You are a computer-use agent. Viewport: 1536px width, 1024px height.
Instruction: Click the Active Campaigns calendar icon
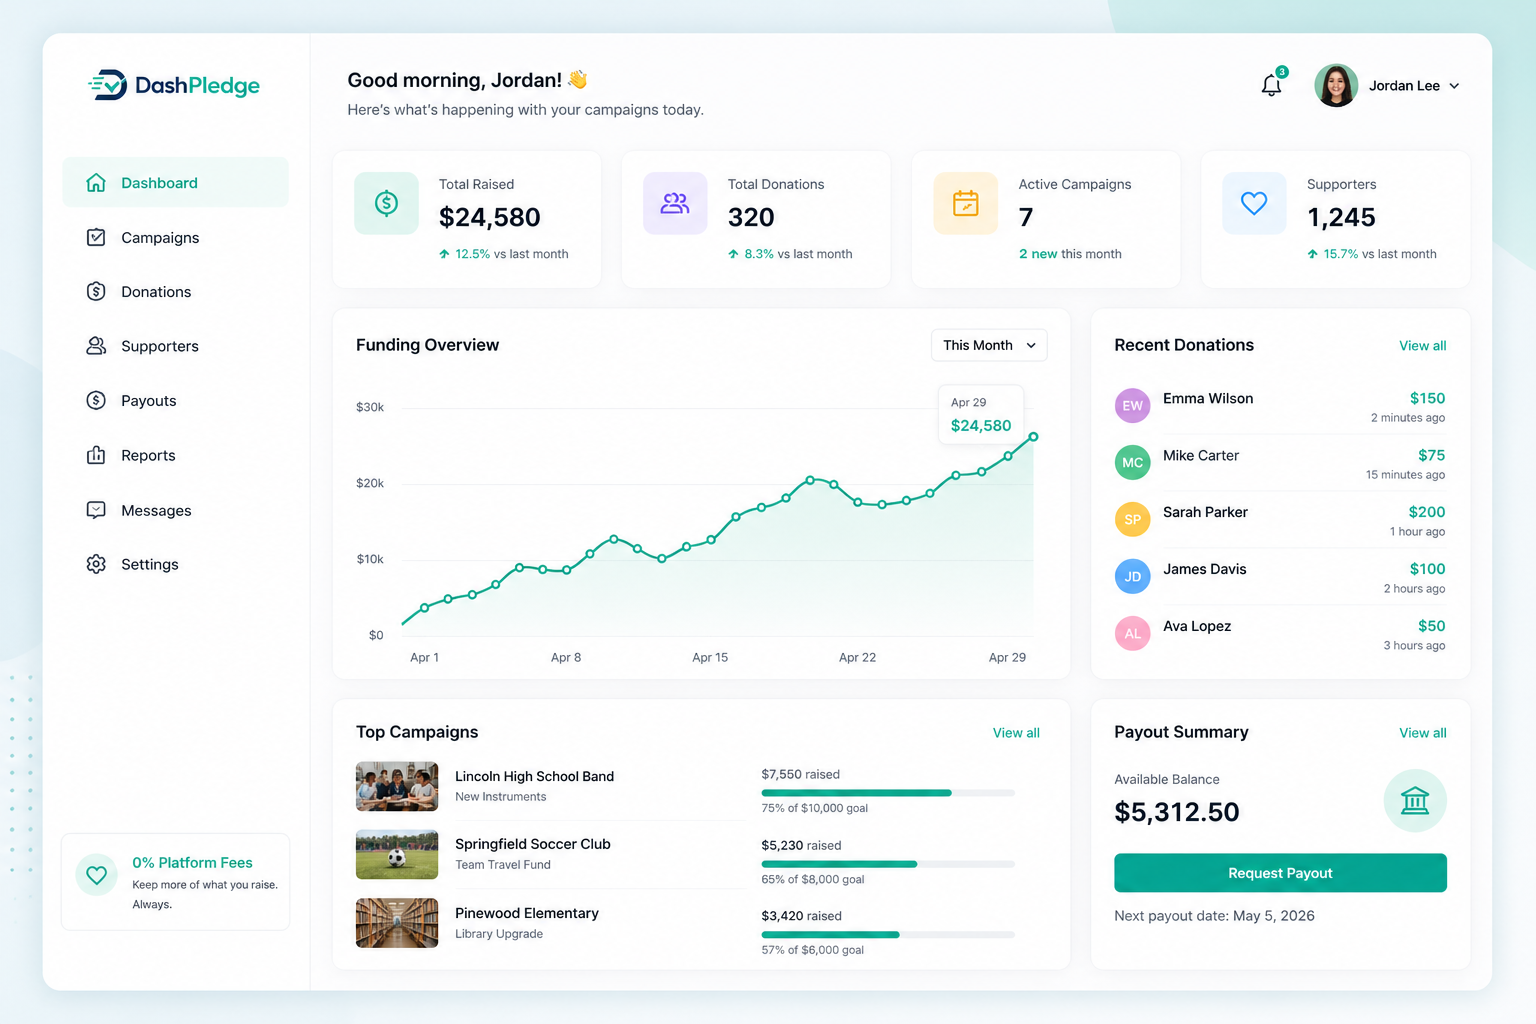[x=965, y=203]
